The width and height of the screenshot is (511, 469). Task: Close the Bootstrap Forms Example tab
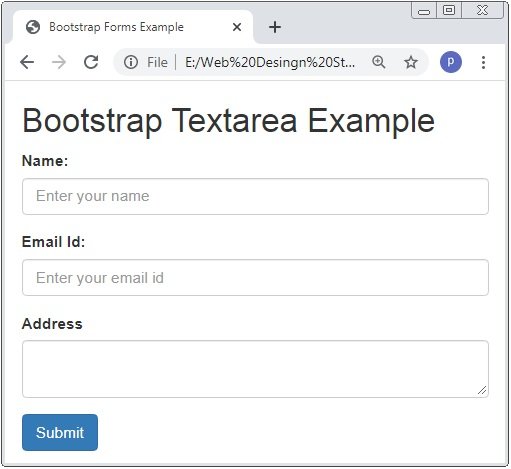(x=237, y=27)
